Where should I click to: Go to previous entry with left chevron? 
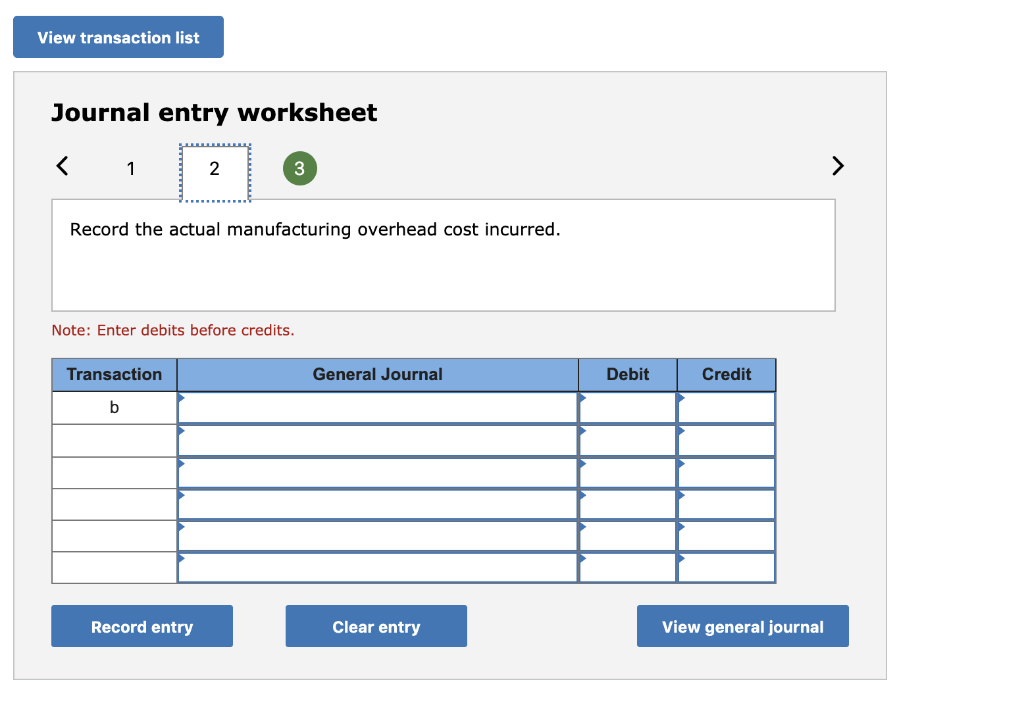point(62,166)
